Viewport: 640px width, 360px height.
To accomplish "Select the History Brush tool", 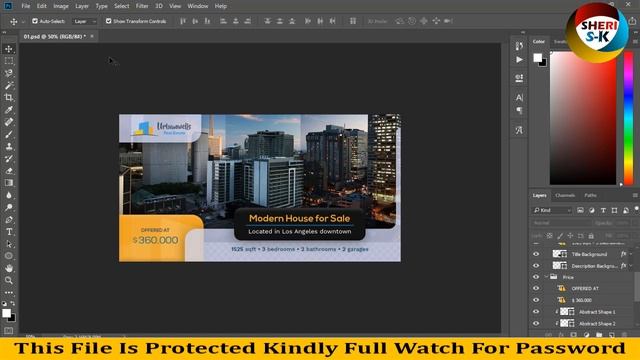I will (9, 158).
